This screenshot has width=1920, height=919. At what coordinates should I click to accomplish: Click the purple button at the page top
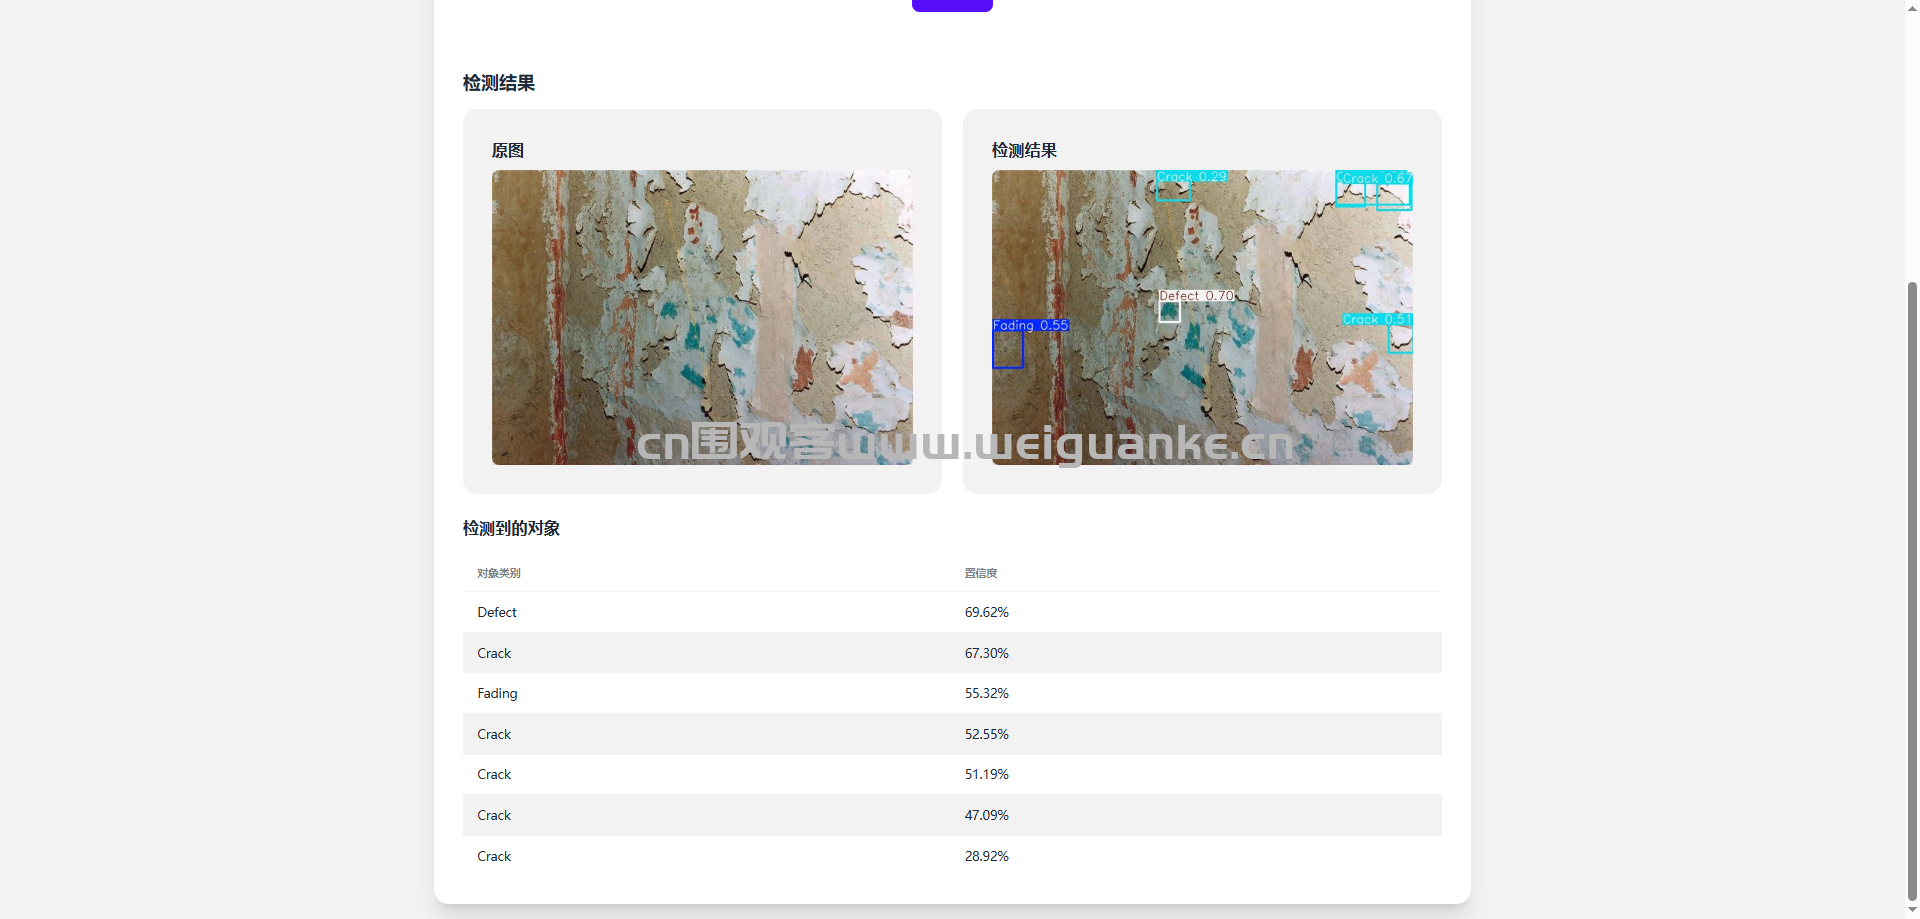coord(951,5)
